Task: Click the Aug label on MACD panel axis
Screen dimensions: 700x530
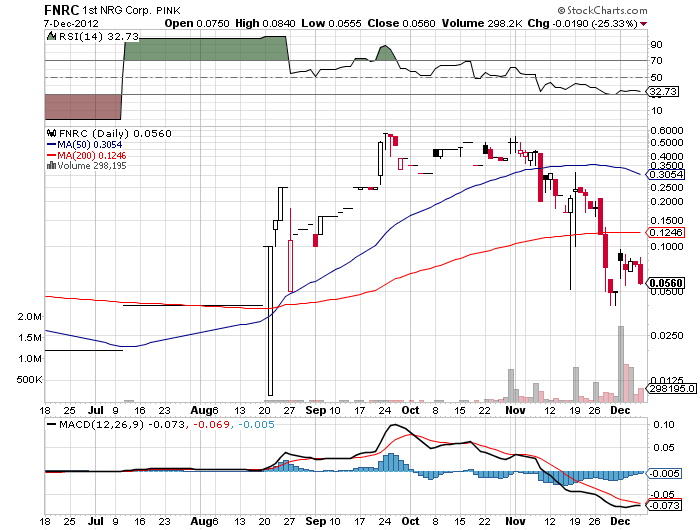Action: coord(201,521)
